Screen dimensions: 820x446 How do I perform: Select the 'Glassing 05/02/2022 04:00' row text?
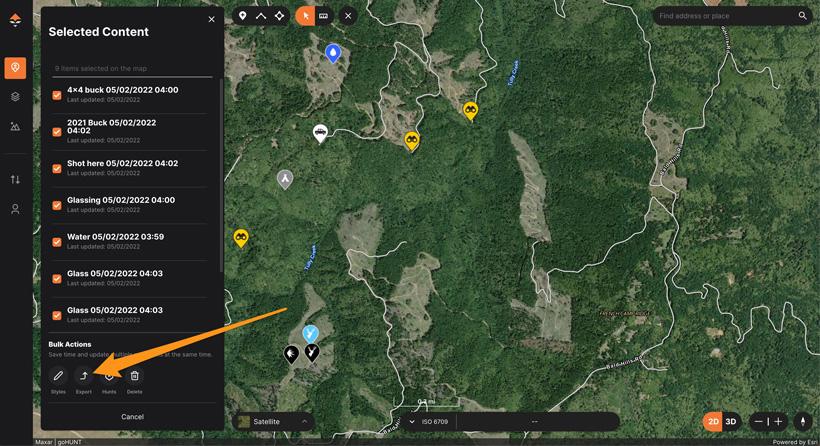coord(121,200)
